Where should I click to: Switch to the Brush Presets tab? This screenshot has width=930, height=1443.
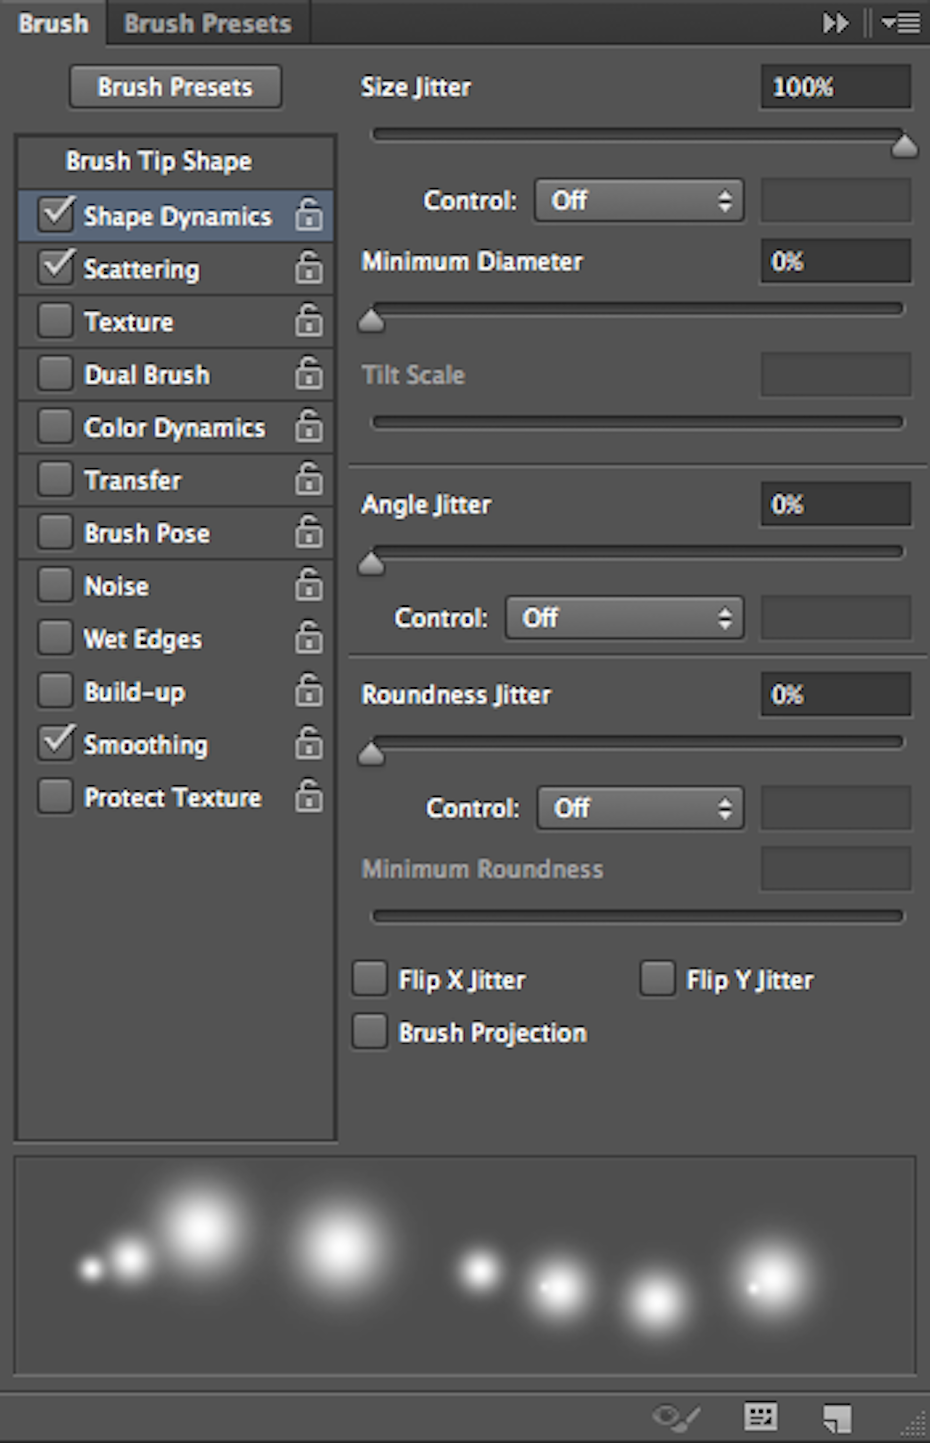[x=208, y=23]
